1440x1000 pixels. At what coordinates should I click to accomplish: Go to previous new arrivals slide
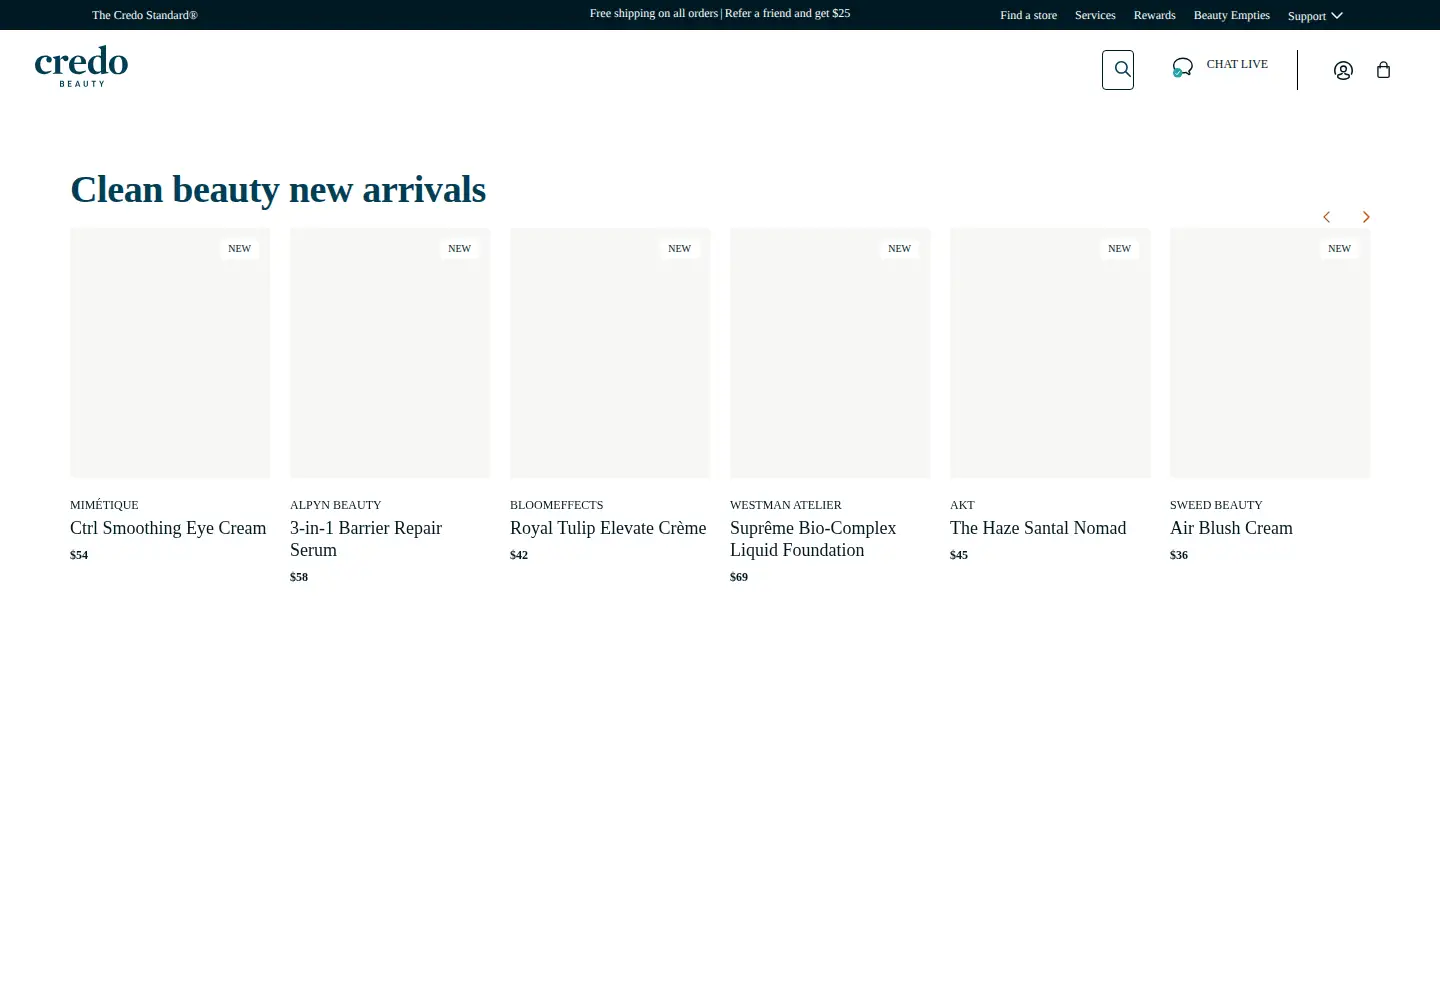point(1326,217)
